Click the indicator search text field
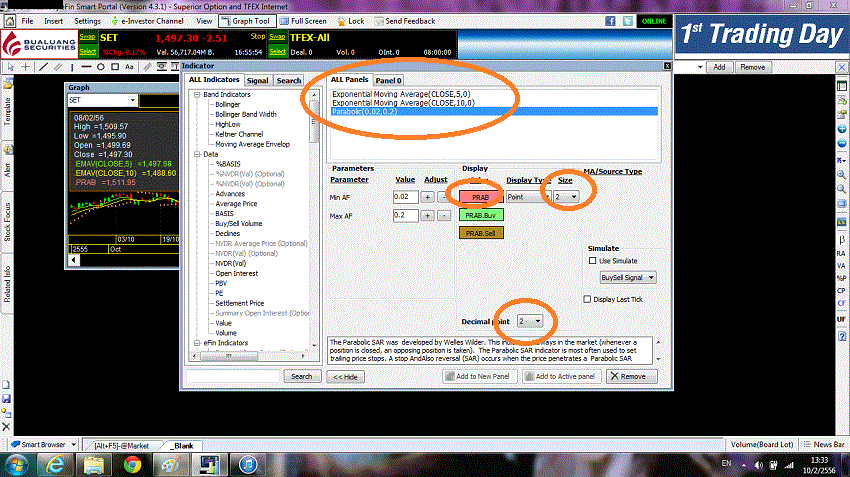 [x=233, y=376]
